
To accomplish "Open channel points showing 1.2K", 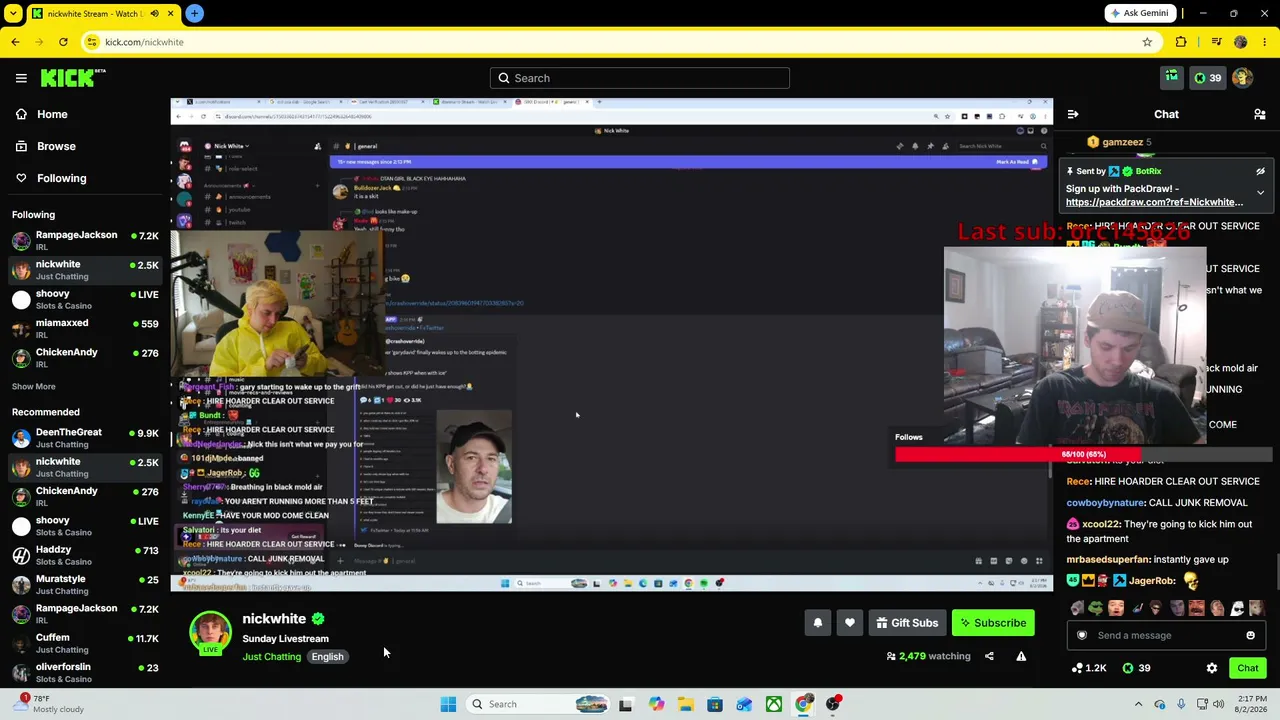I will click(x=1088, y=668).
